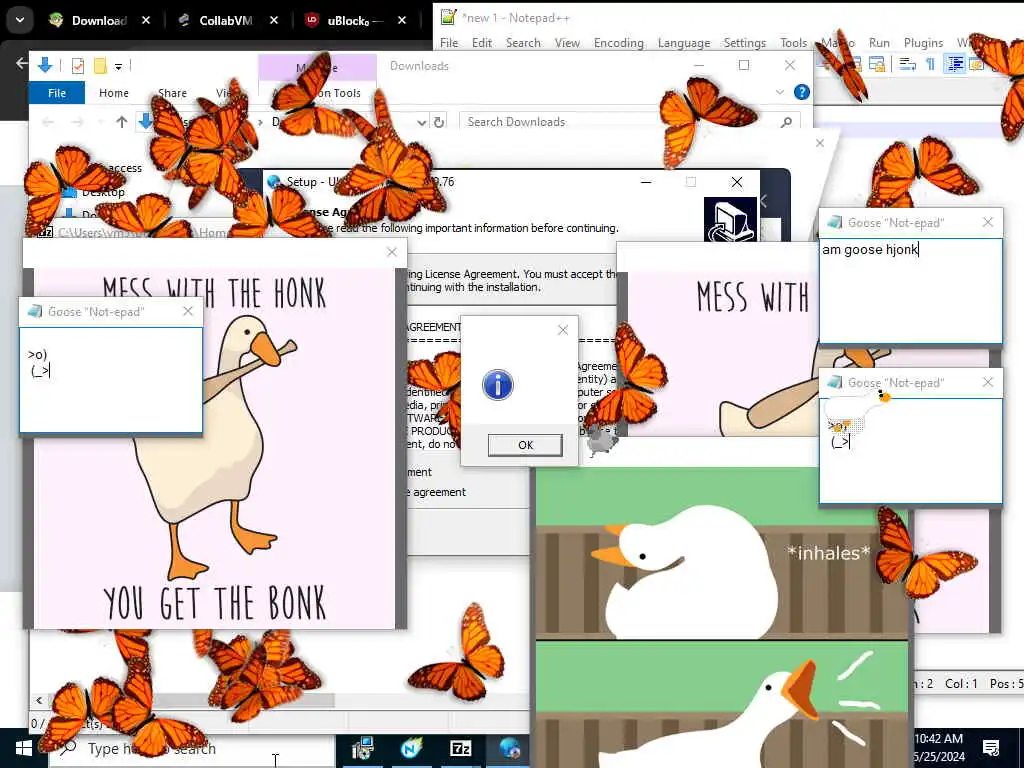
Task: Go up one folder level in Explorer
Action: click(121, 121)
